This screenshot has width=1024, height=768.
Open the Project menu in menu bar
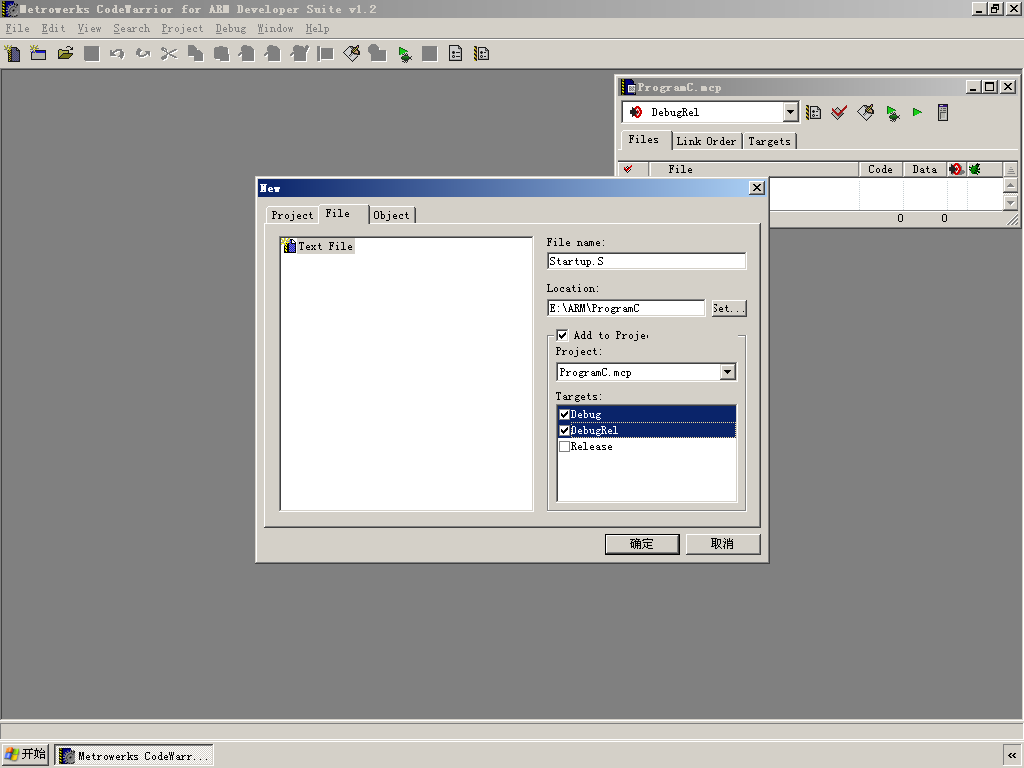(182, 29)
